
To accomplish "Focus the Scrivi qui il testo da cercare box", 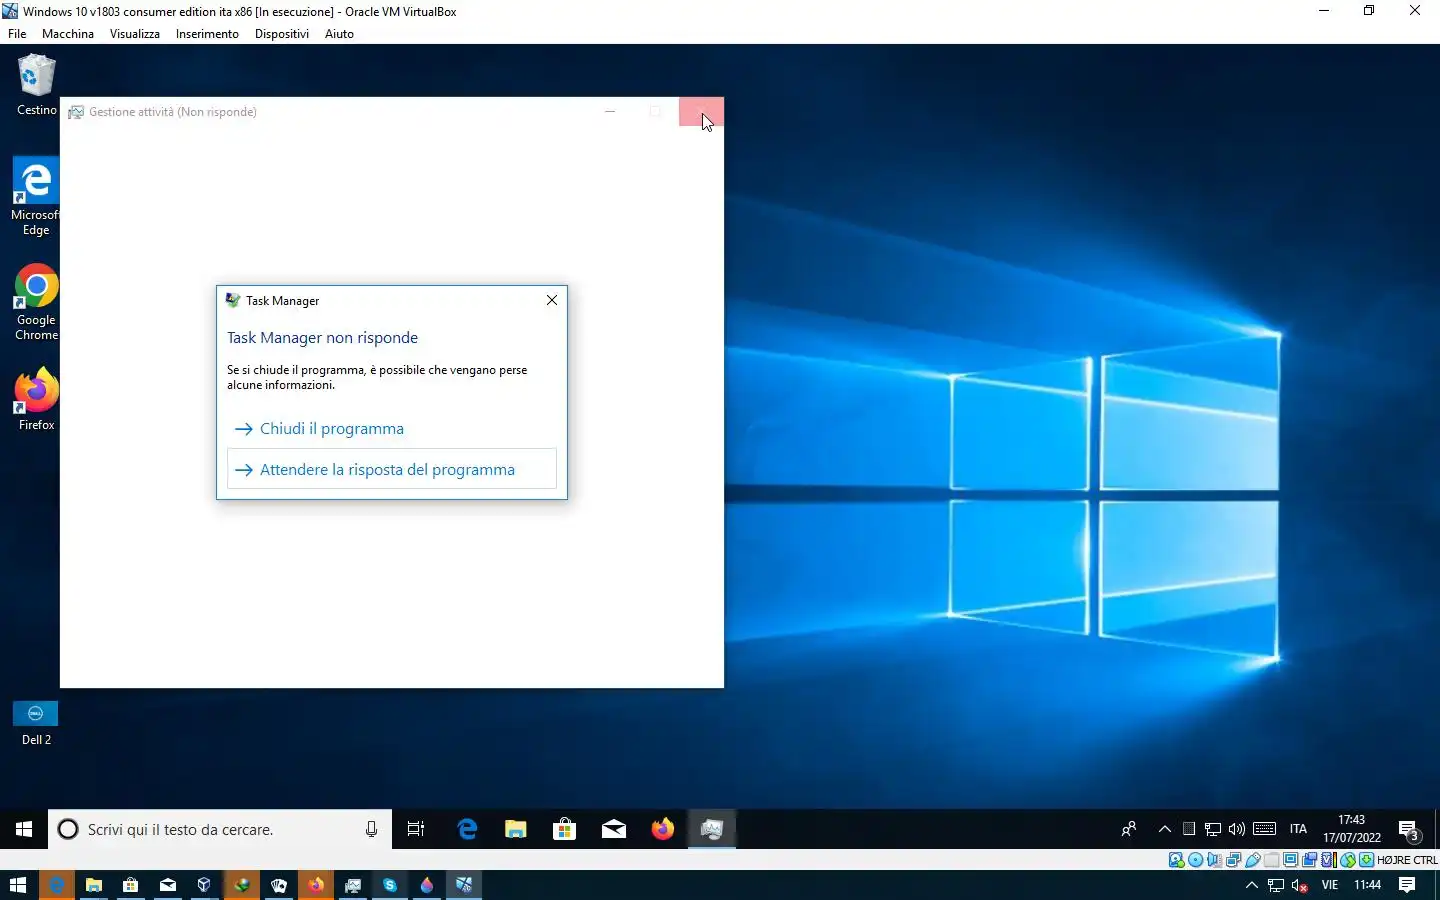I will point(220,829).
